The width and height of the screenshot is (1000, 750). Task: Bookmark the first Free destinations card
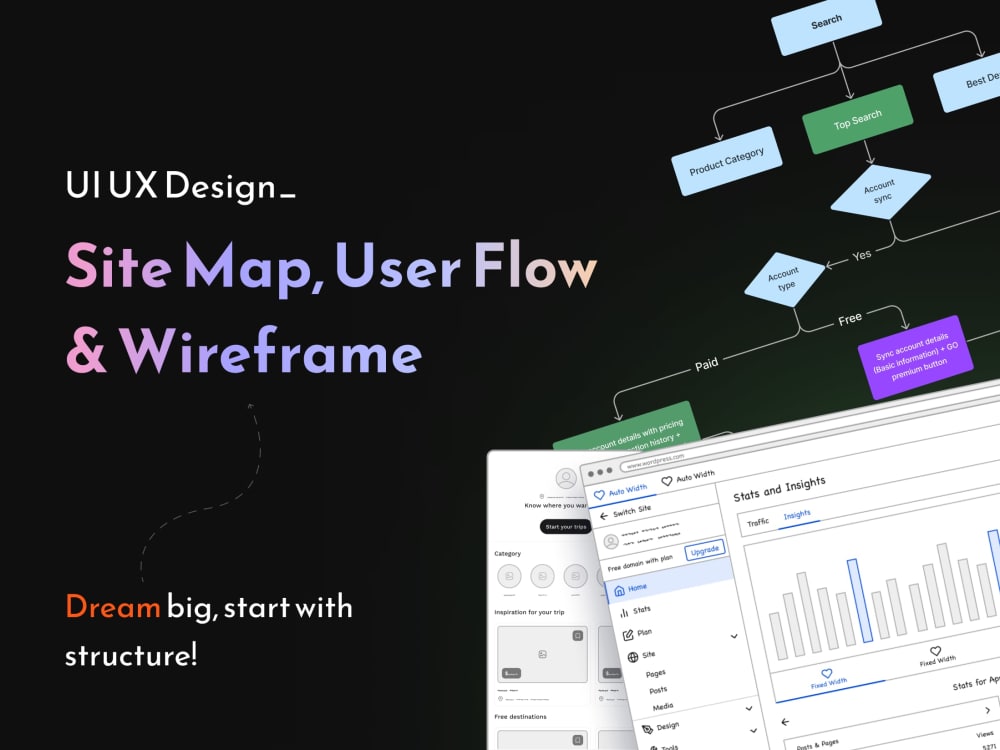577,740
